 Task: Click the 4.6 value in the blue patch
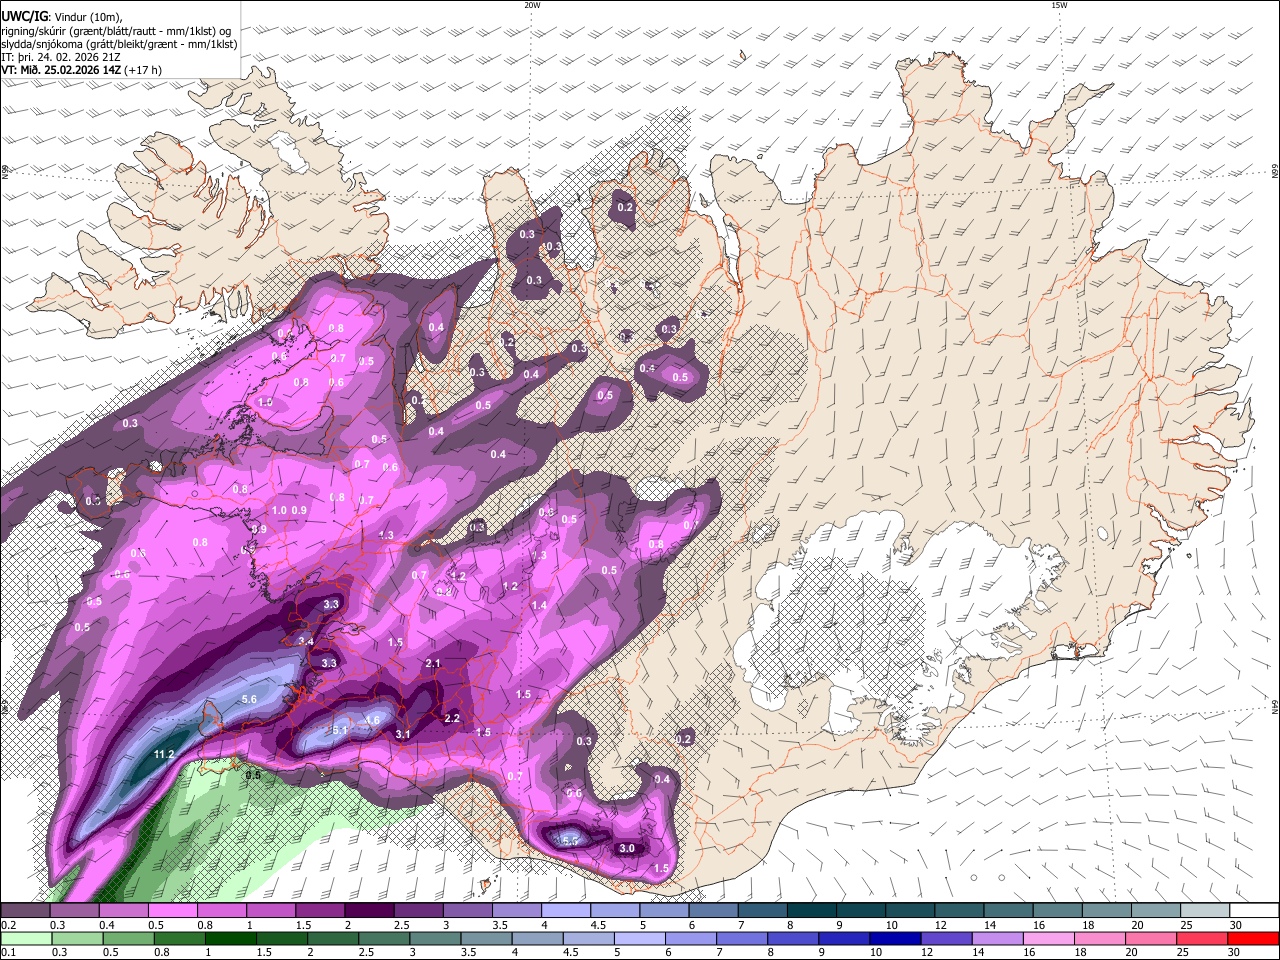point(373,720)
